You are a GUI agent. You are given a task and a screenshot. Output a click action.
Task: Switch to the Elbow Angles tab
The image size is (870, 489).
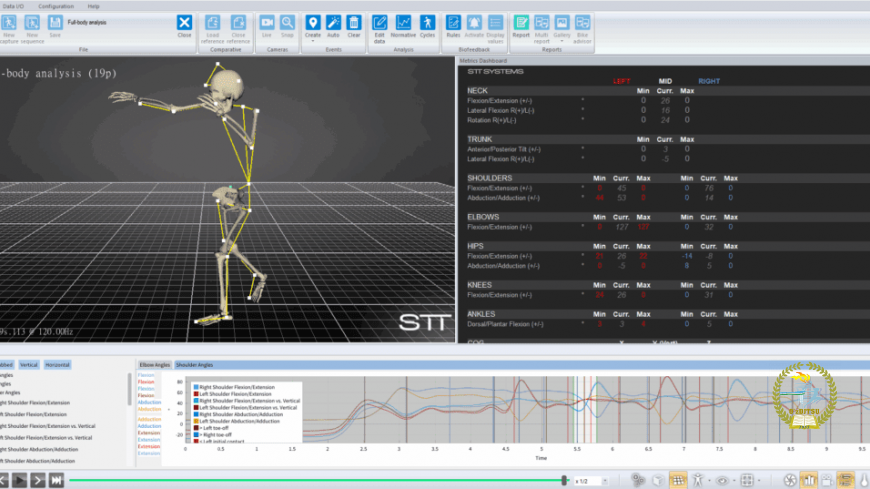[154, 365]
